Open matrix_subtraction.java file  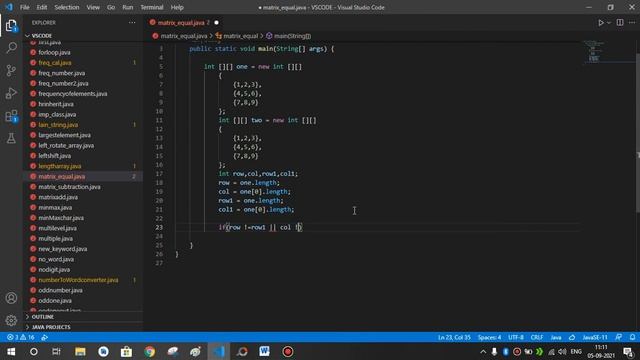click(x=69, y=187)
